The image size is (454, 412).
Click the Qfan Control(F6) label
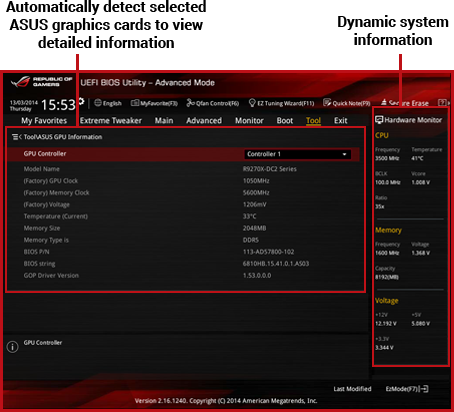tap(217, 103)
